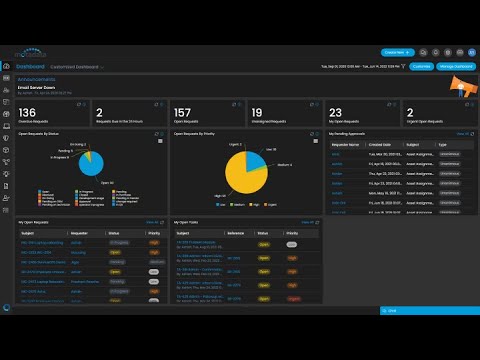The image size is (480, 360).
Task: Sort My Open Requests by Priority column
Action: pyautogui.click(x=154, y=233)
